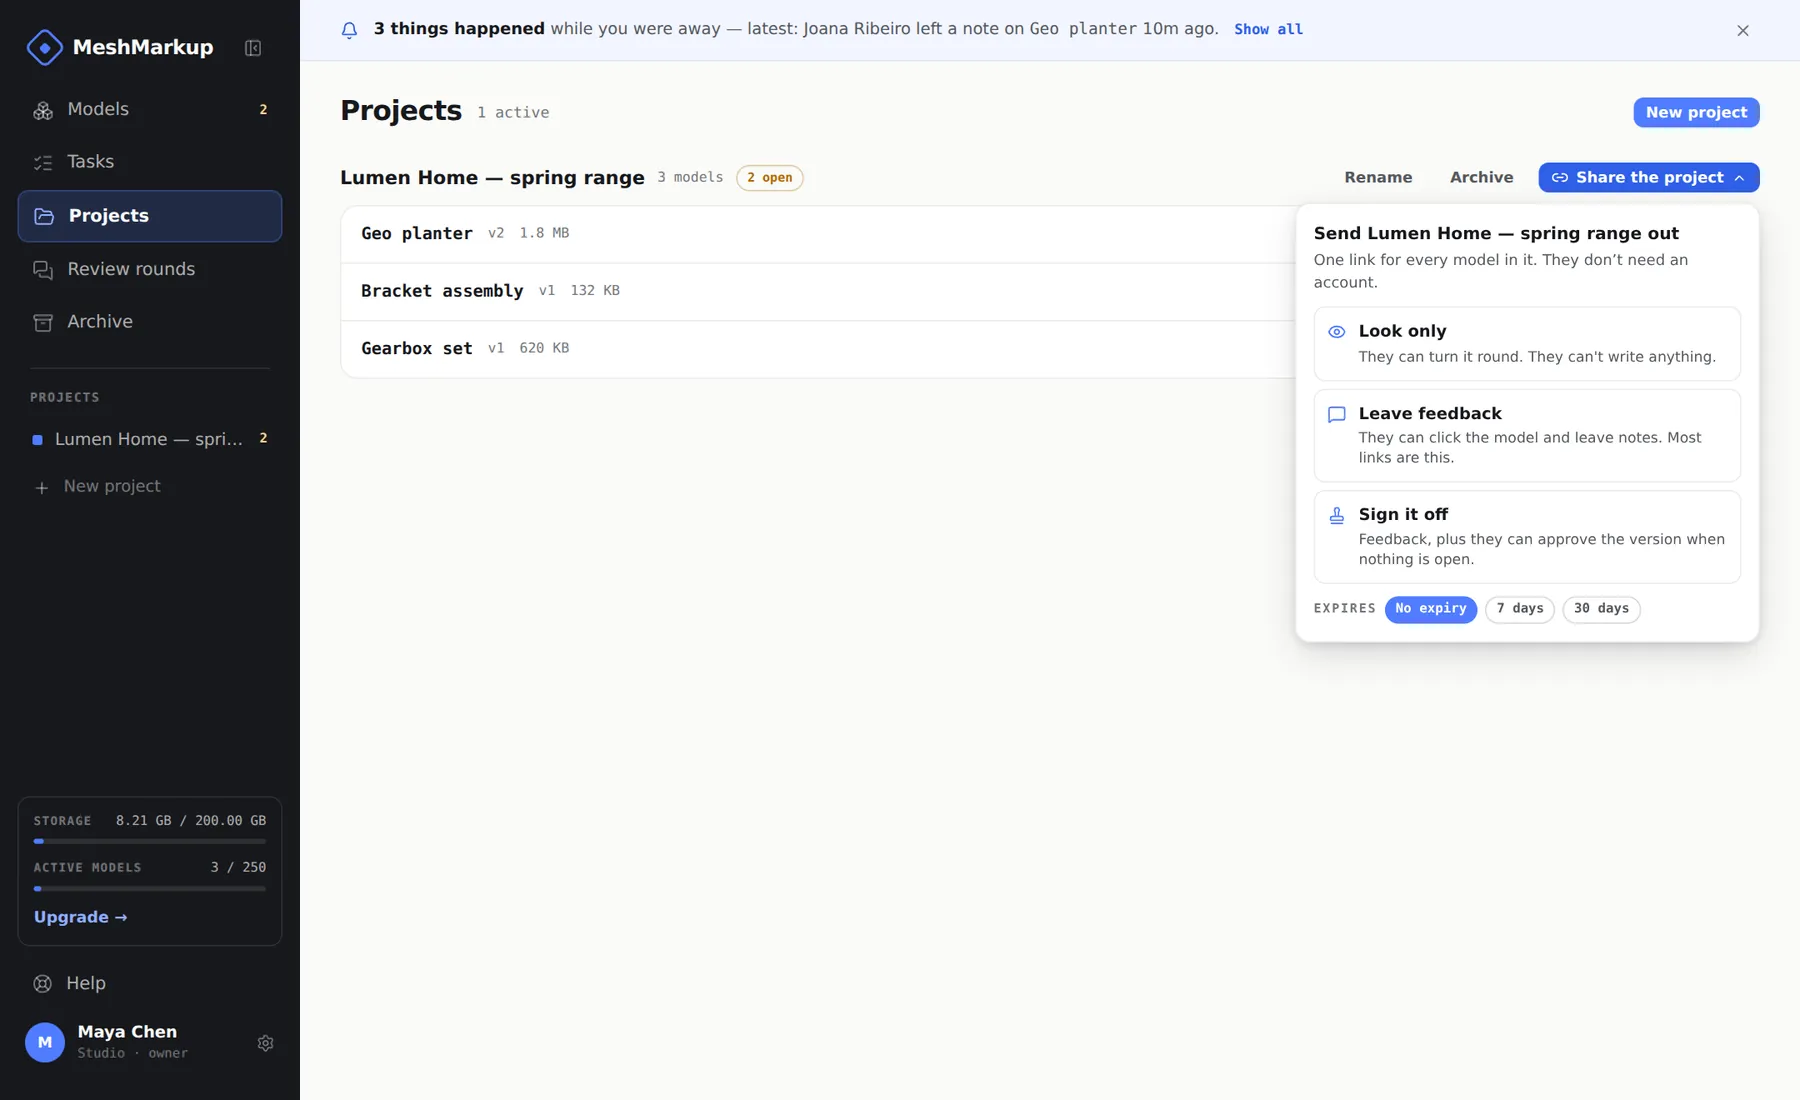Click the Upgrade link
This screenshot has width=1800, height=1100.
tap(80, 918)
